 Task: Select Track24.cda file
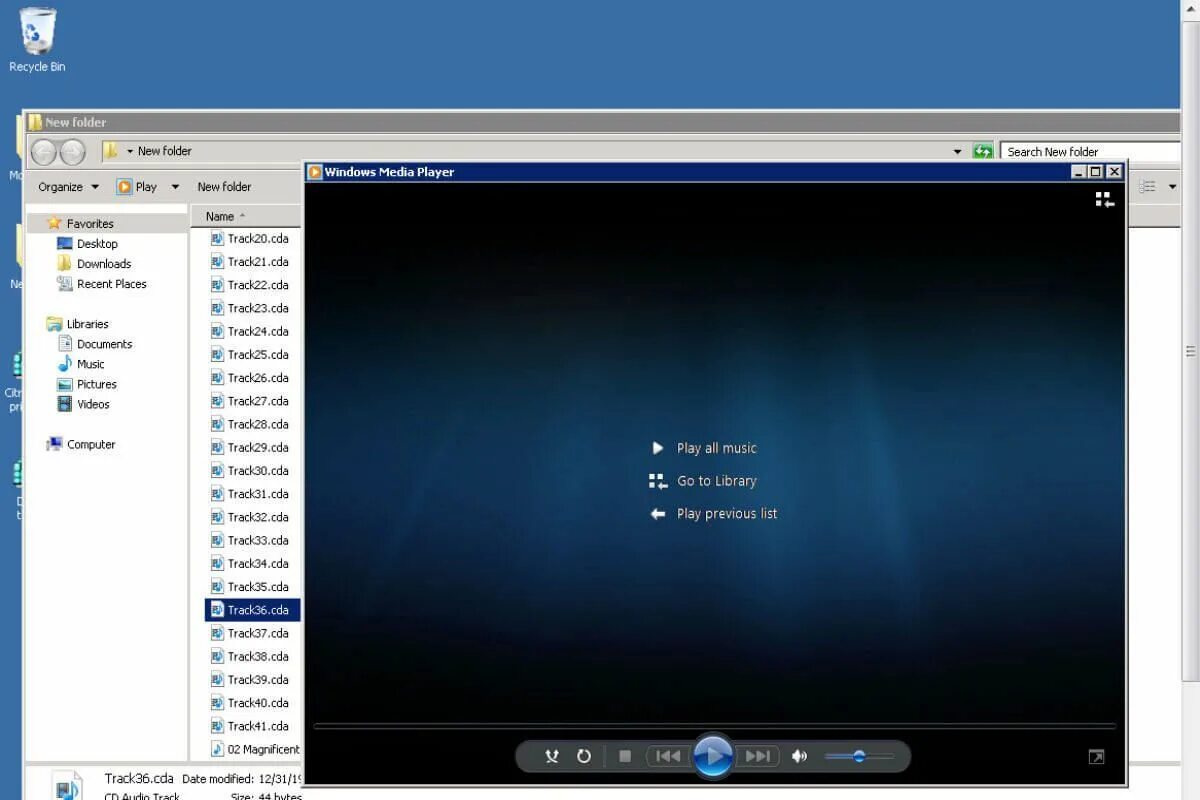[250, 331]
